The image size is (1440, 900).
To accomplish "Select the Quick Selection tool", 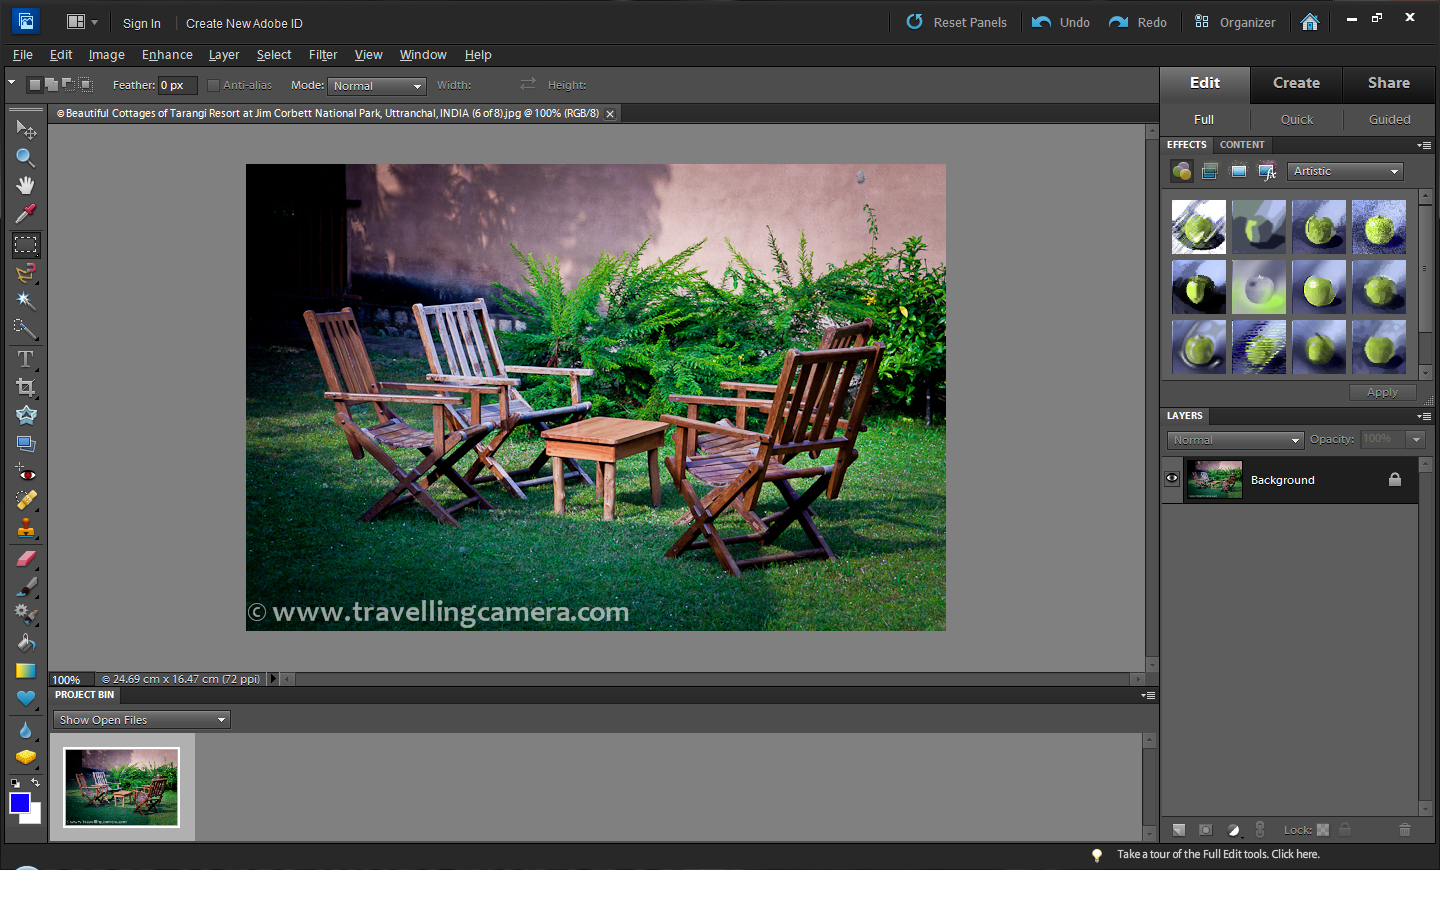I will 26,329.
